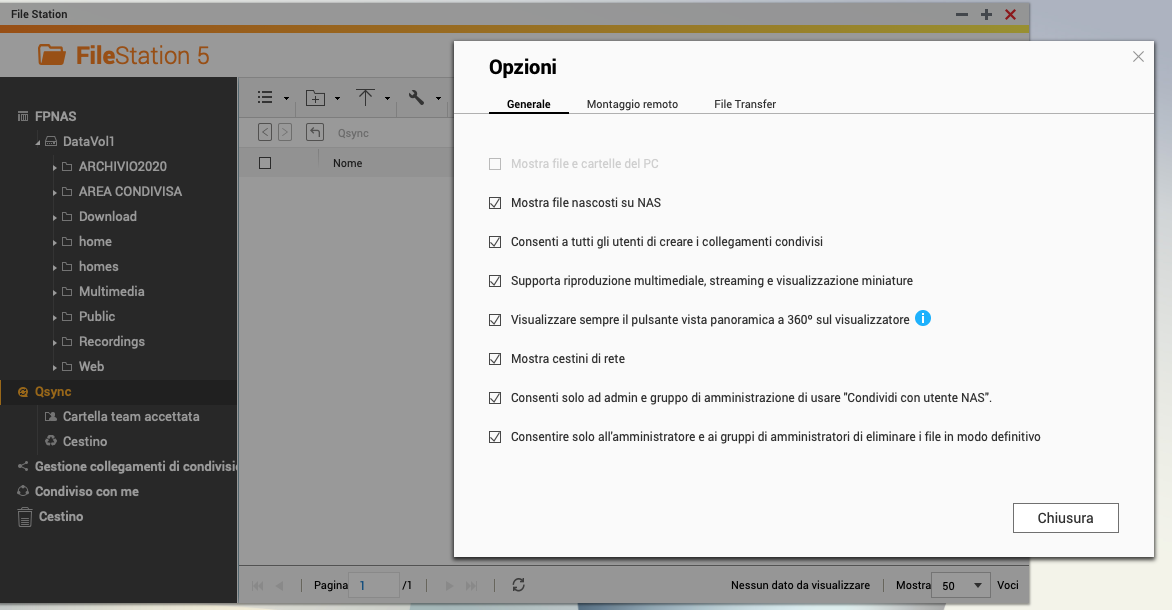This screenshot has width=1172, height=610.
Task: Expand the Multimedia folder arrow
Action: (54, 292)
